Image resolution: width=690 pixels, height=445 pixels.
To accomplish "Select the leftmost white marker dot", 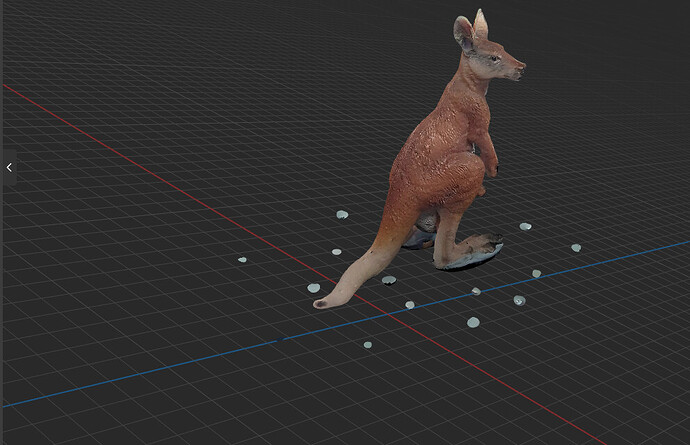I will (242, 260).
